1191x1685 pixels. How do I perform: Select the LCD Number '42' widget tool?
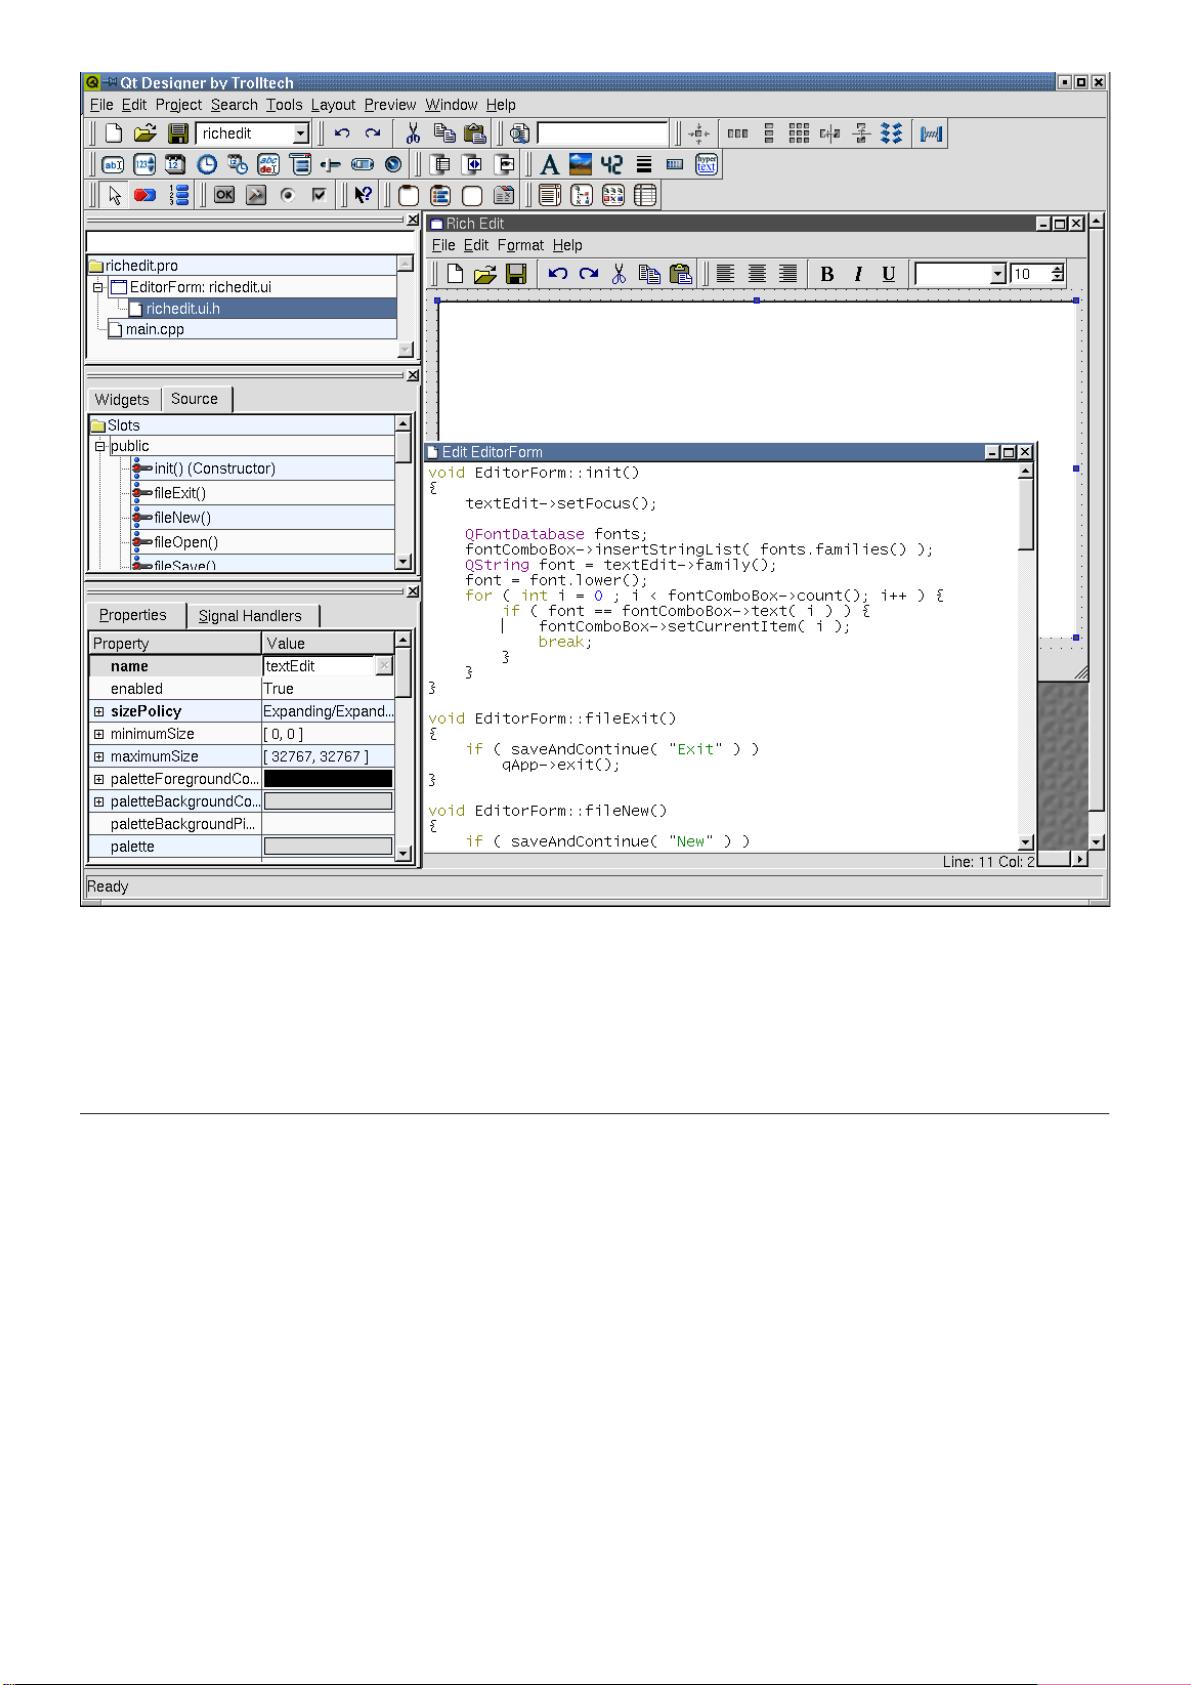pos(612,165)
